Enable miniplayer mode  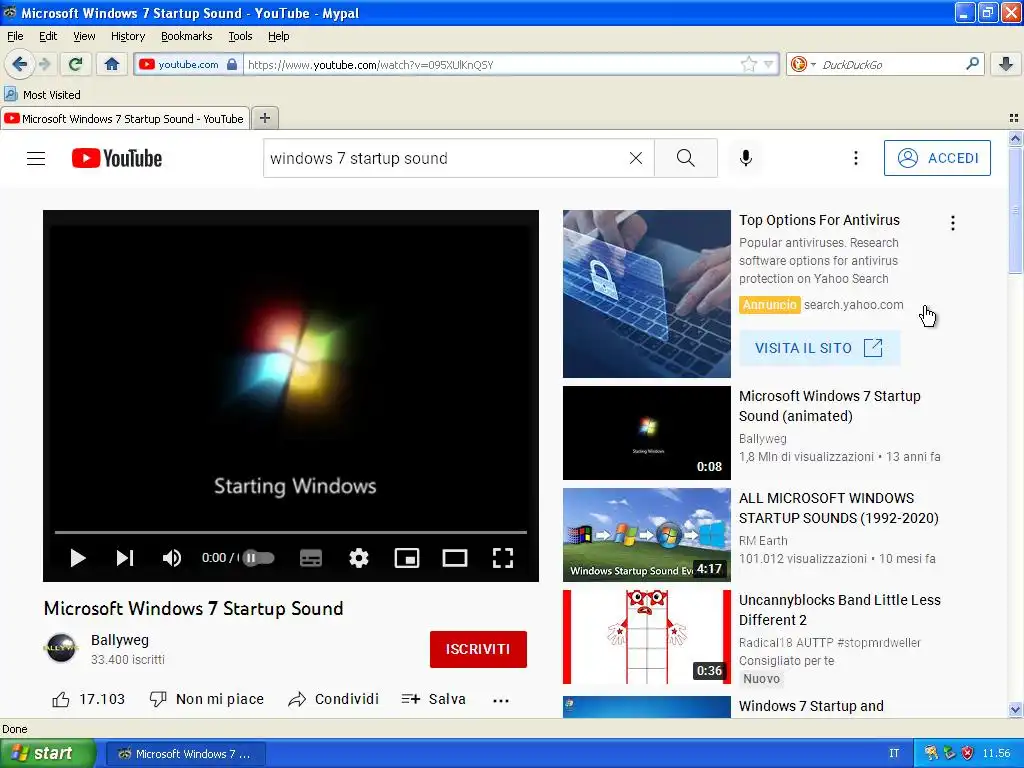407,558
